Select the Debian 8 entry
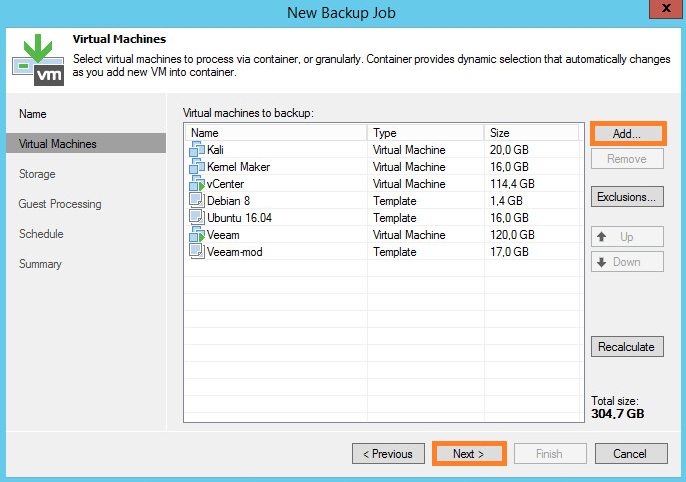 (x=228, y=201)
